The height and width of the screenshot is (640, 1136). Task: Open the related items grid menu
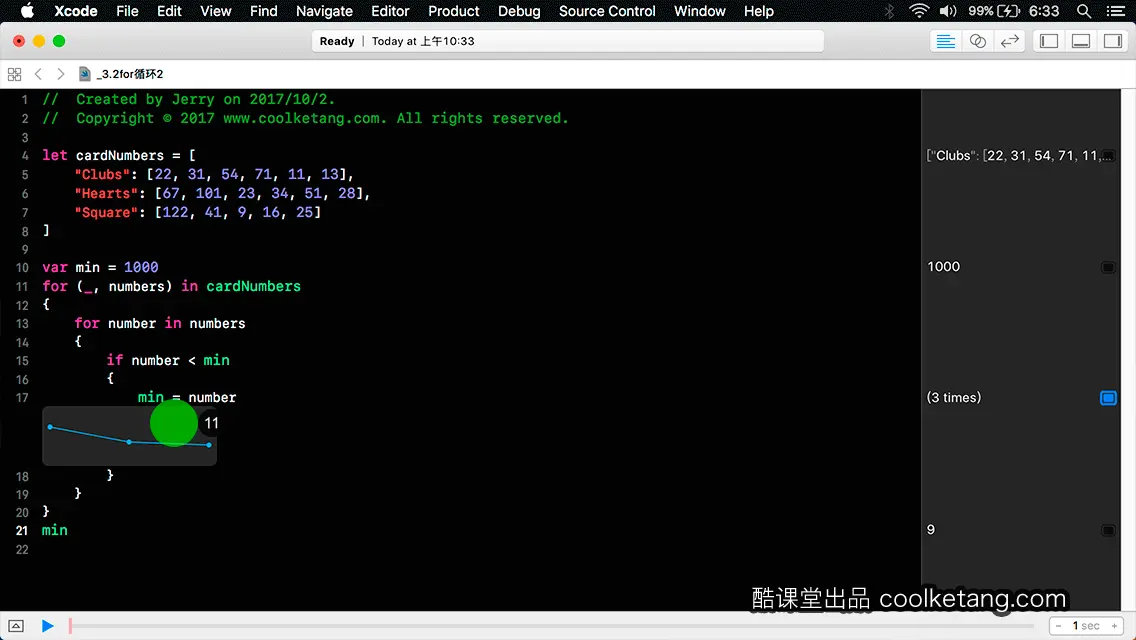[x=14, y=74]
